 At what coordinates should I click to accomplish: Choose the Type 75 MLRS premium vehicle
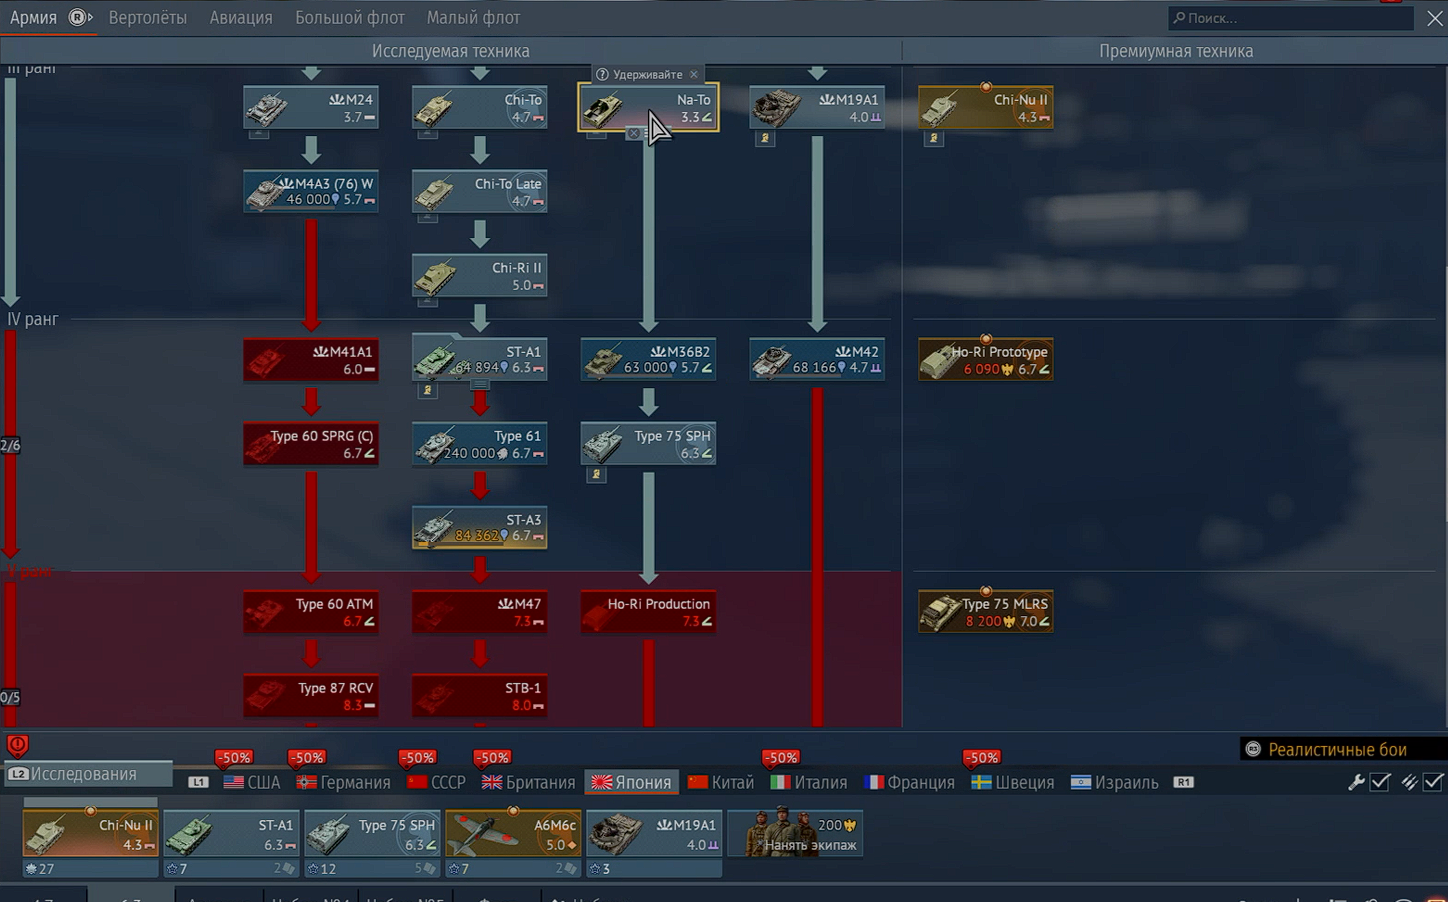pos(986,612)
